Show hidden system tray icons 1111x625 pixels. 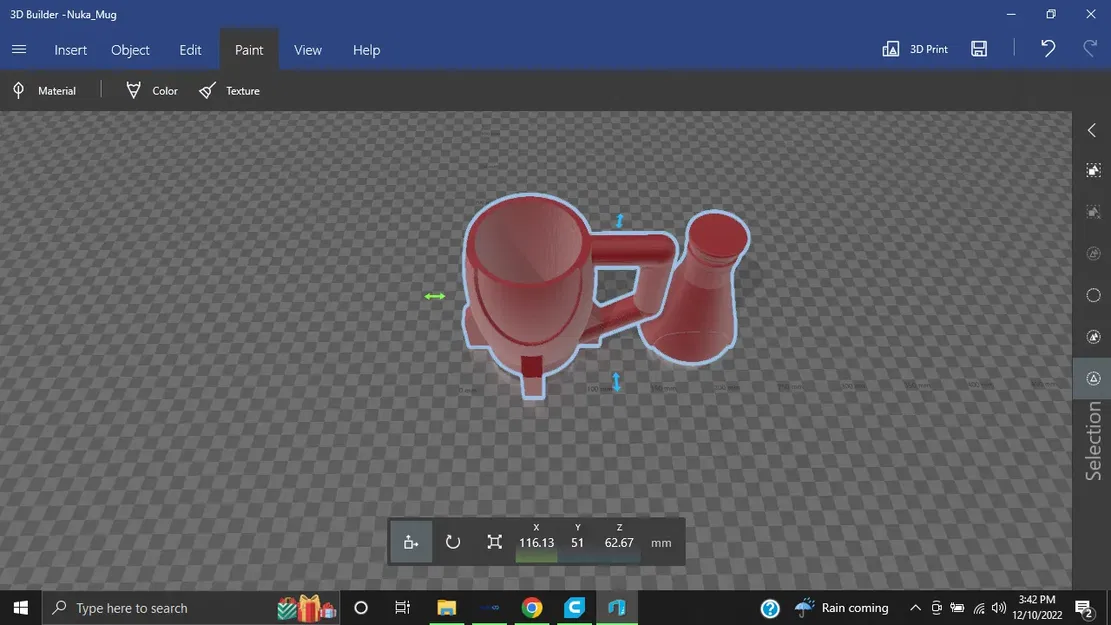click(x=915, y=608)
